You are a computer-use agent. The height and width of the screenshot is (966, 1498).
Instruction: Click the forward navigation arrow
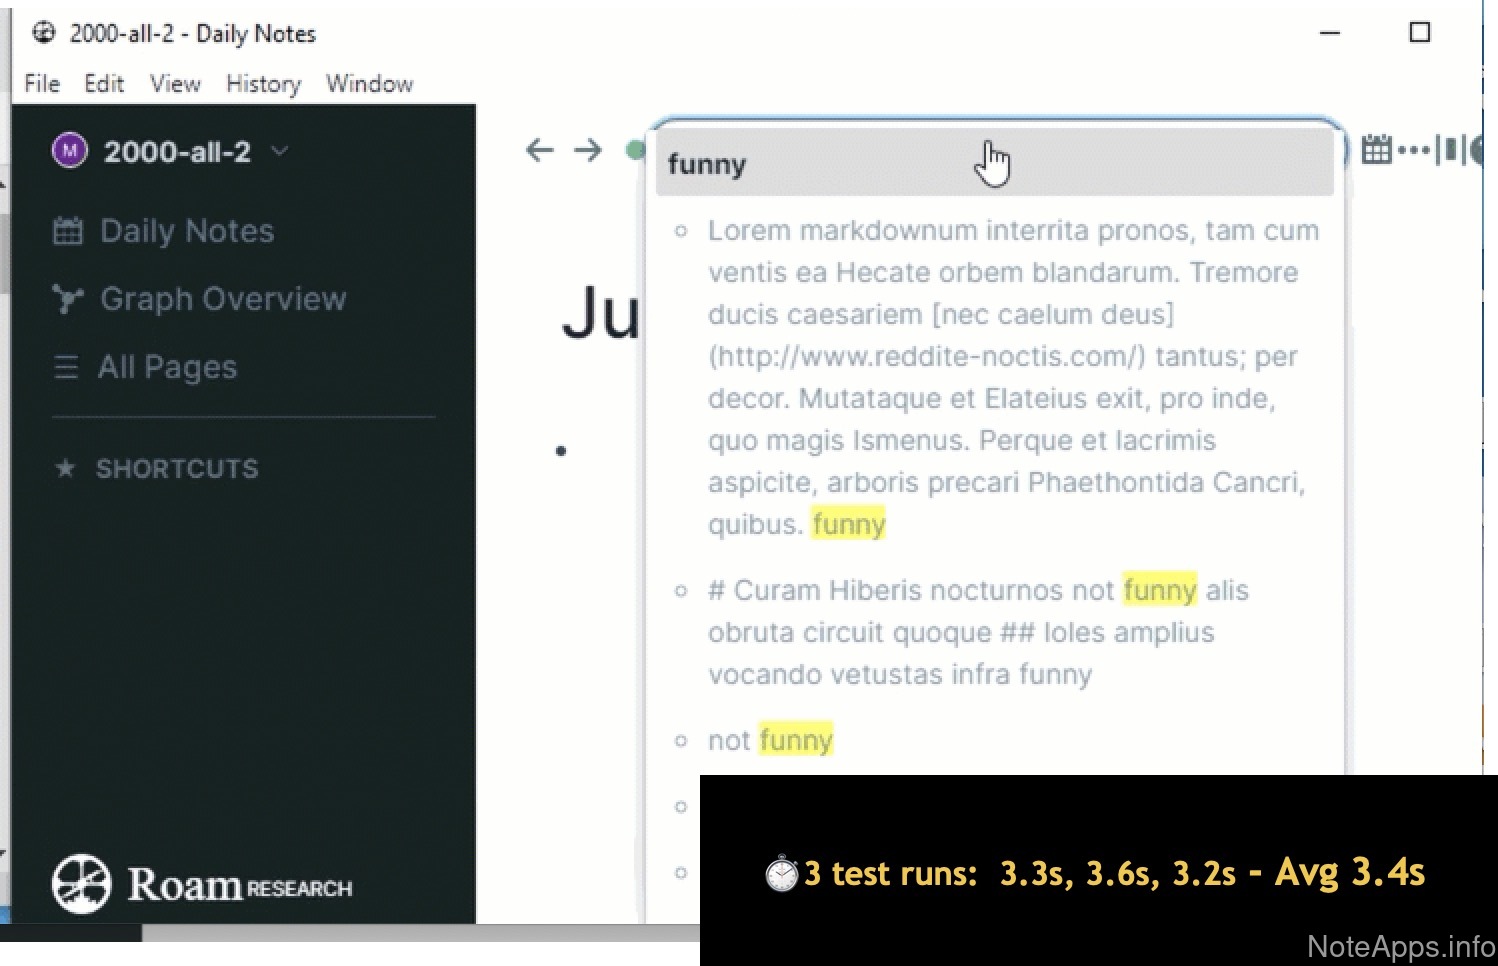pyautogui.click(x=588, y=150)
